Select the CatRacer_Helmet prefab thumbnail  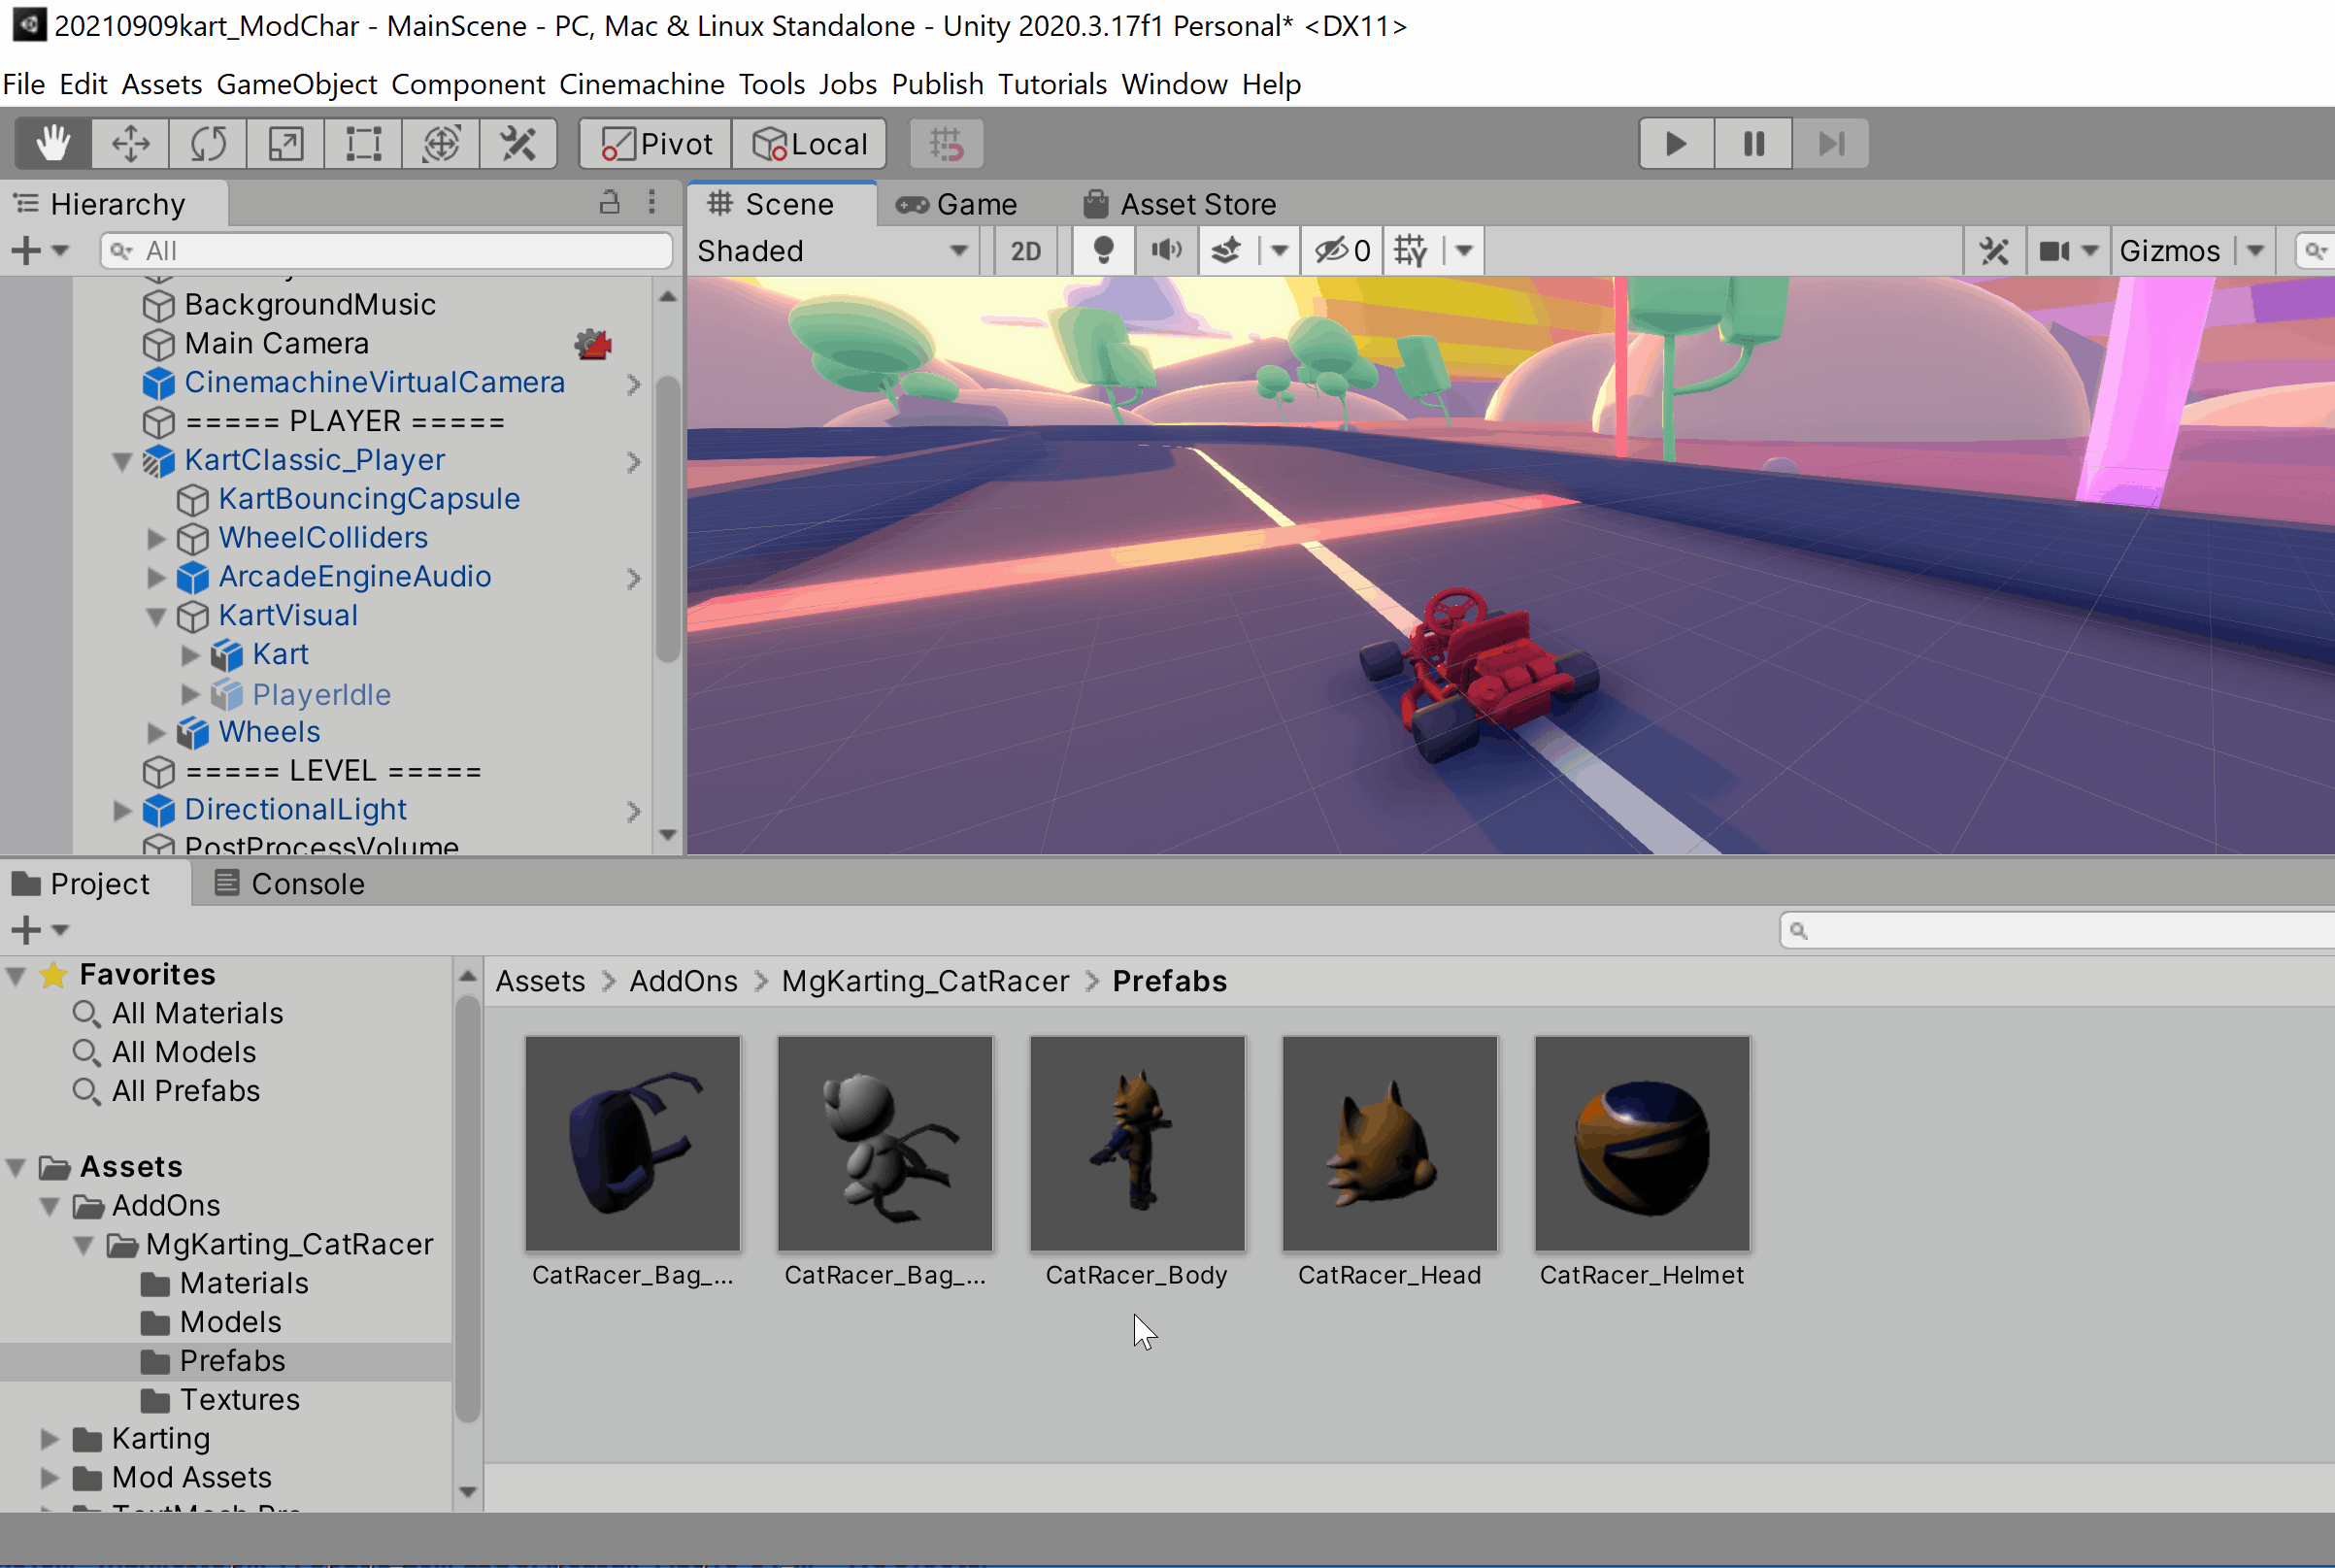pyautogui.click(x=1642, y=1144)
